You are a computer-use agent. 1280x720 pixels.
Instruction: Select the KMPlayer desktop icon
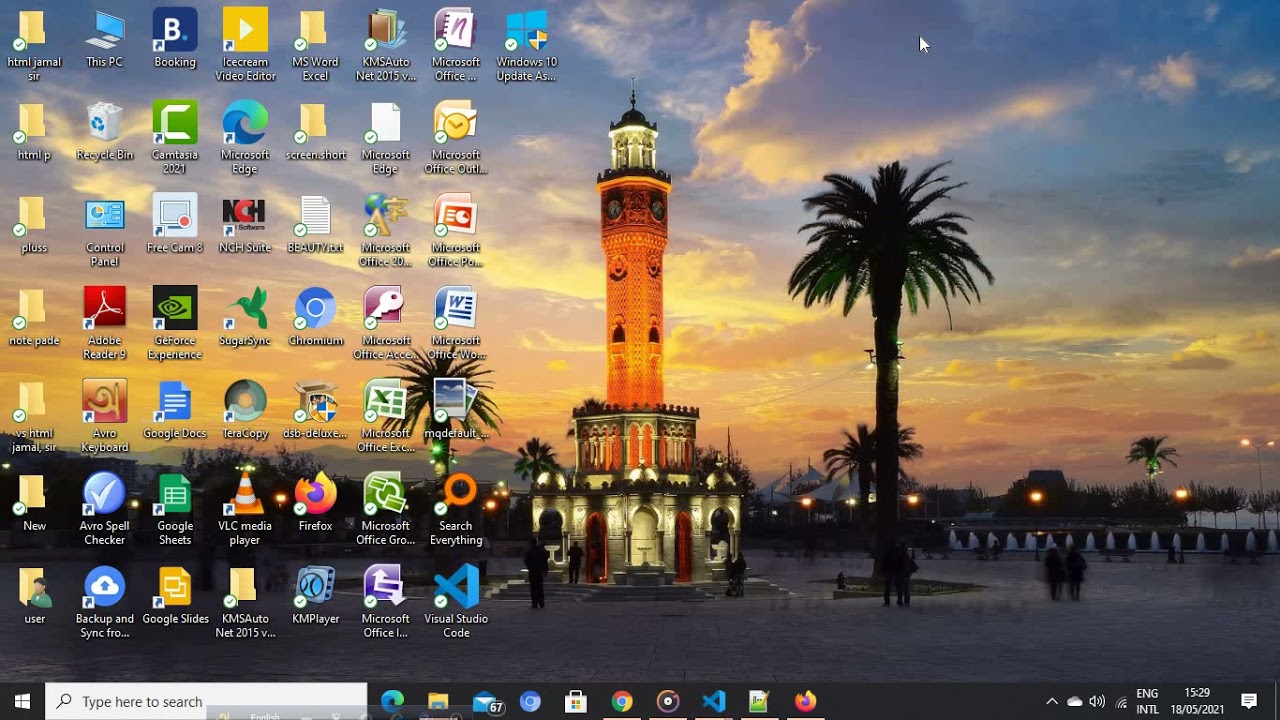pyautogui.click(x=315, y=596)
